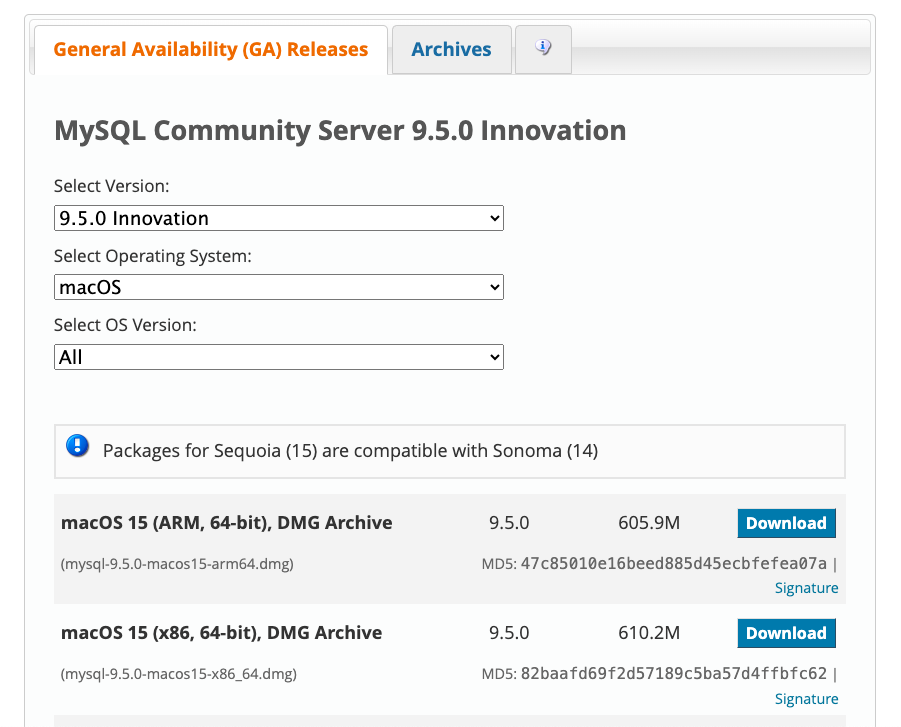Image resolution: width=901 pixels, height=727 pixels.
Task: Click the 605.9M file size
Action: coord(649,523)
